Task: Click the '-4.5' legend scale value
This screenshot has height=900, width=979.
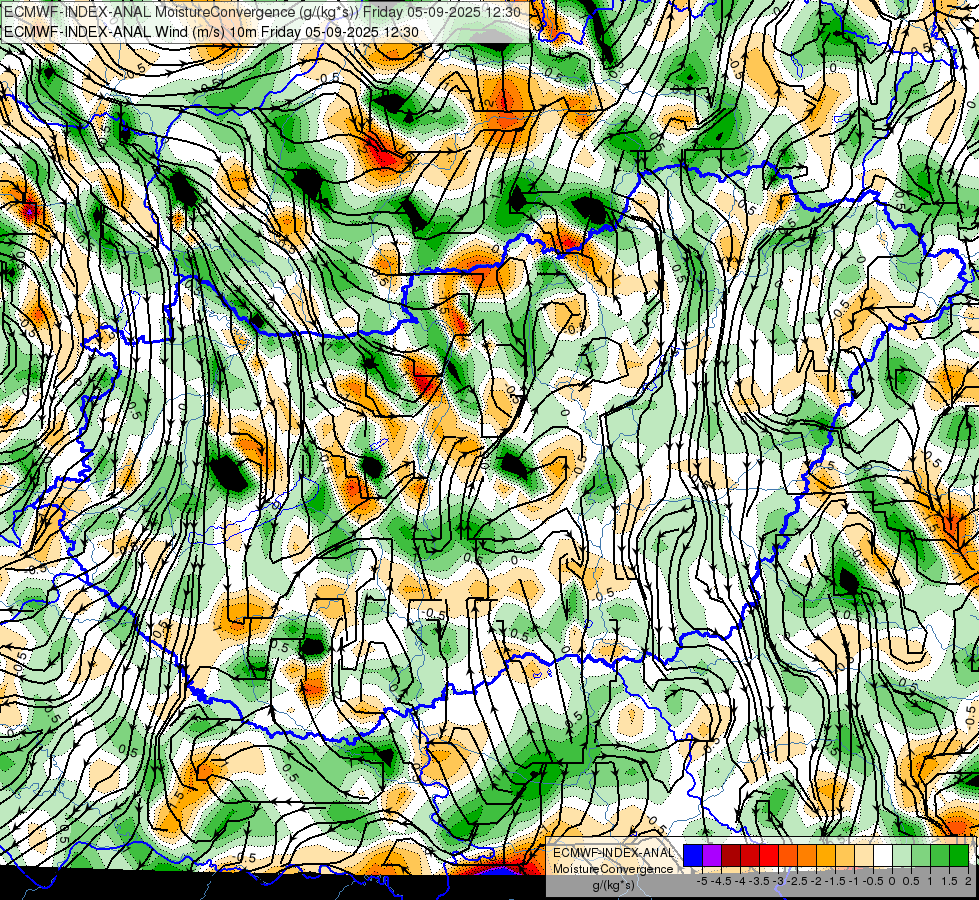Action: click(x=721, y=881)
